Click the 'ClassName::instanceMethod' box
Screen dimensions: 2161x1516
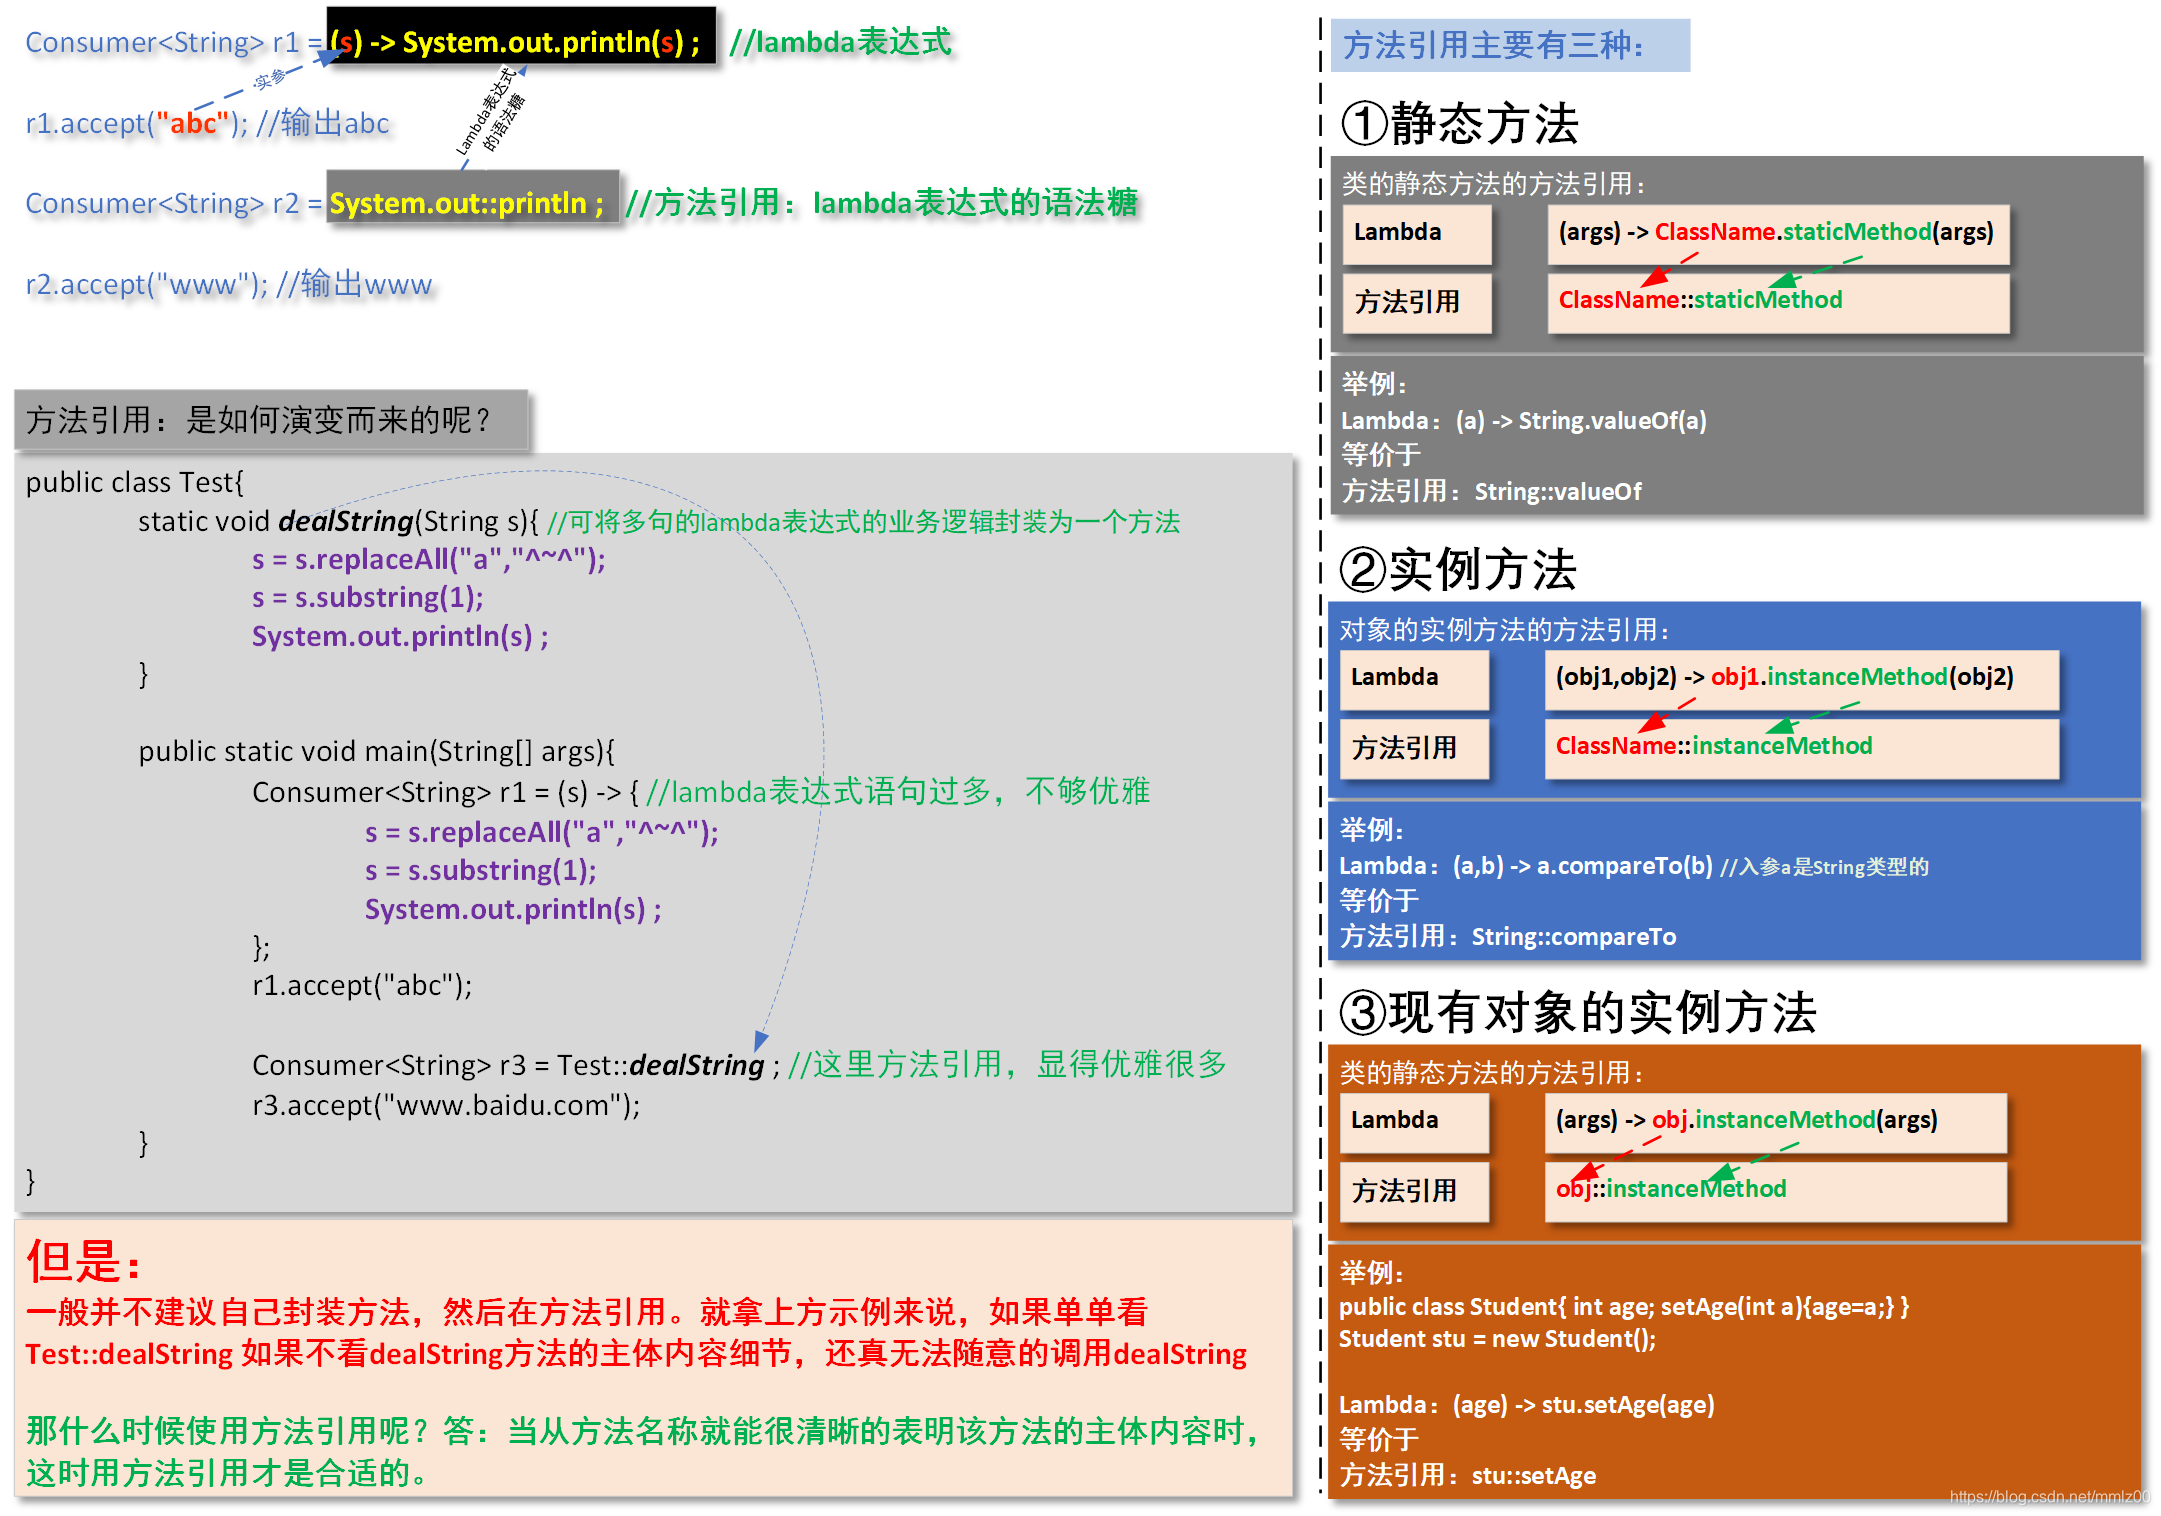click(x=1802, y=748)
